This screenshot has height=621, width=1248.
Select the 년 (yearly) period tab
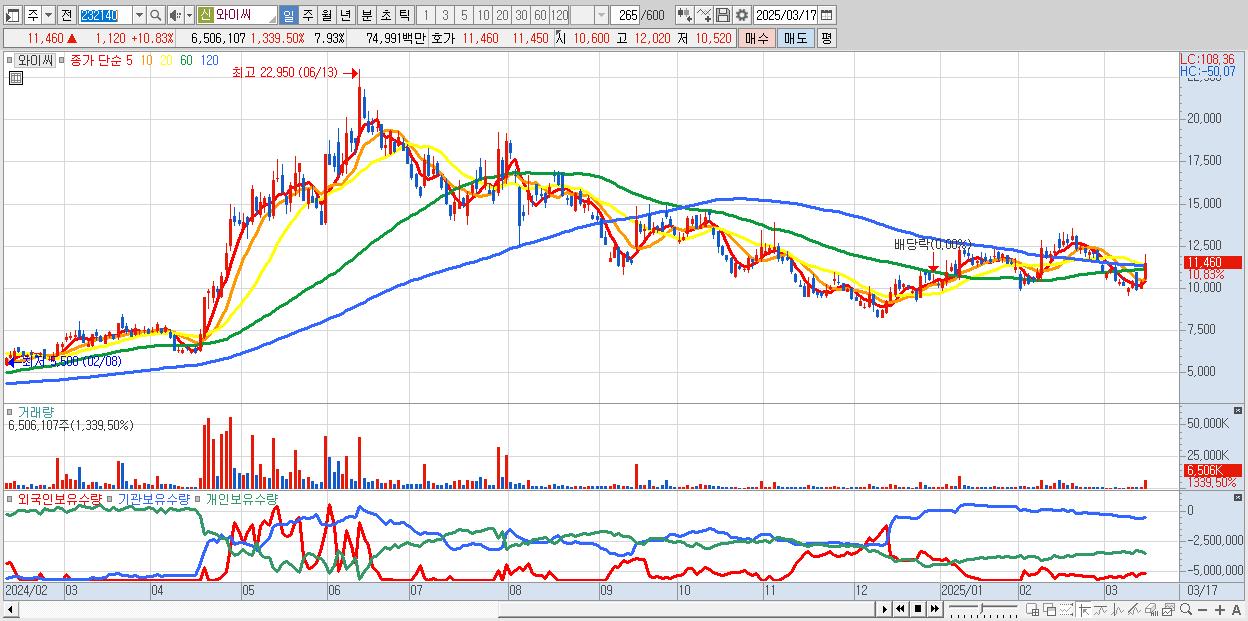[x=345, y=15]
